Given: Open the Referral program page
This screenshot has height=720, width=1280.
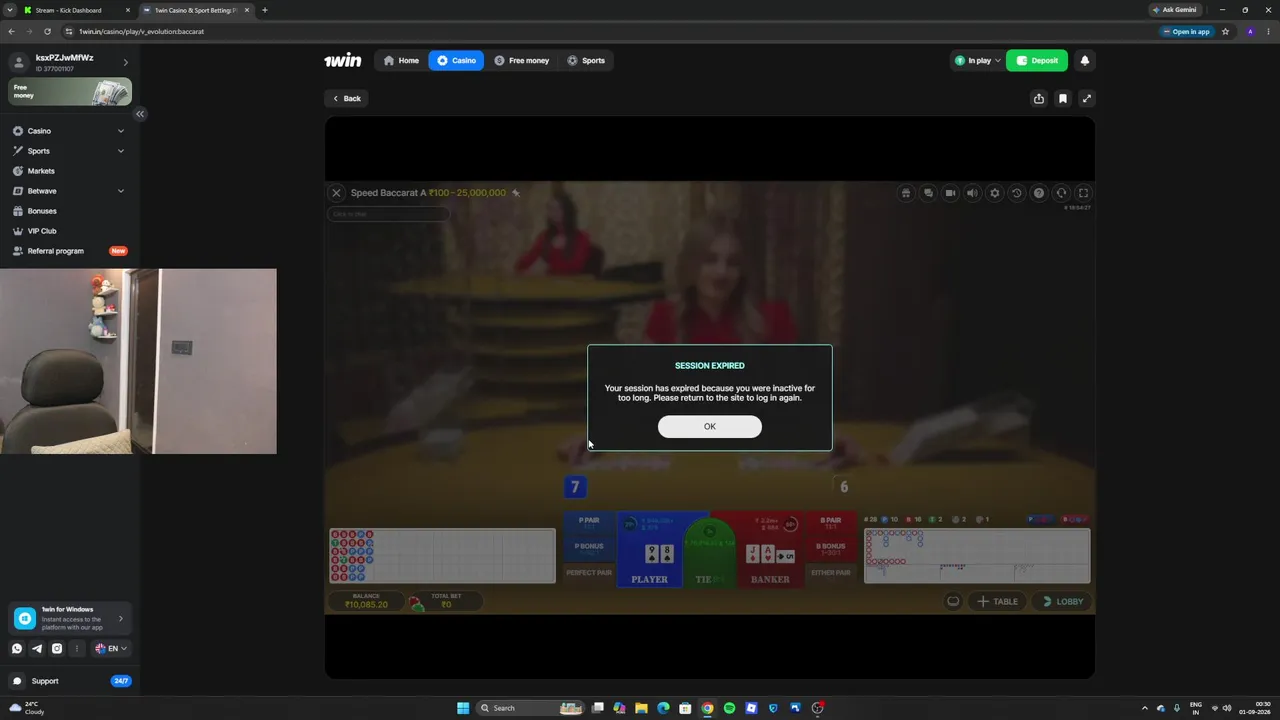Looking at the screenshot, I should pos(69,251).
